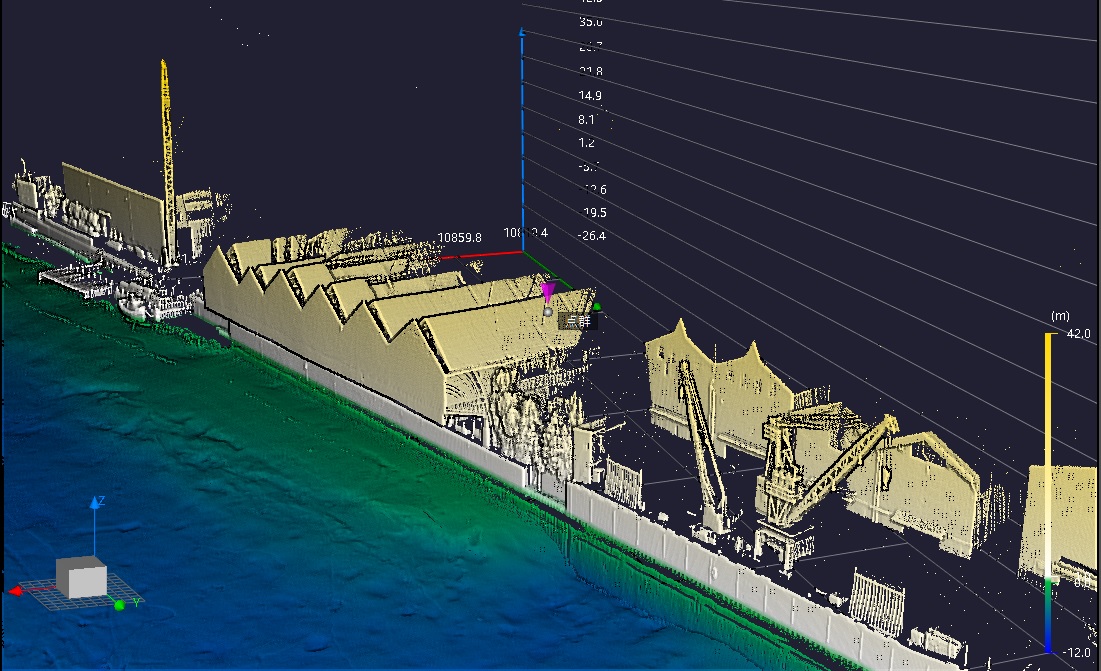The width and height of the screenshot is (1101, 671).
Task: Select the magenta cone marker on the roof
Action: pyautogui.click(x=547, y=291)
